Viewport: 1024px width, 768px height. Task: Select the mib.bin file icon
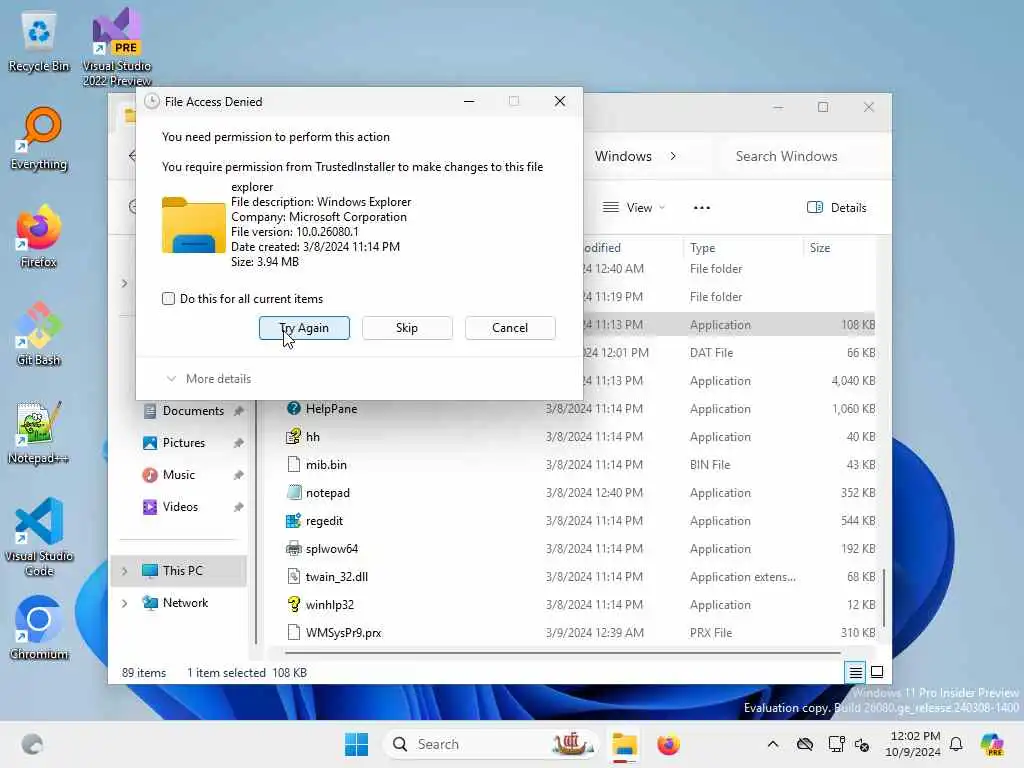click(294, 464)
